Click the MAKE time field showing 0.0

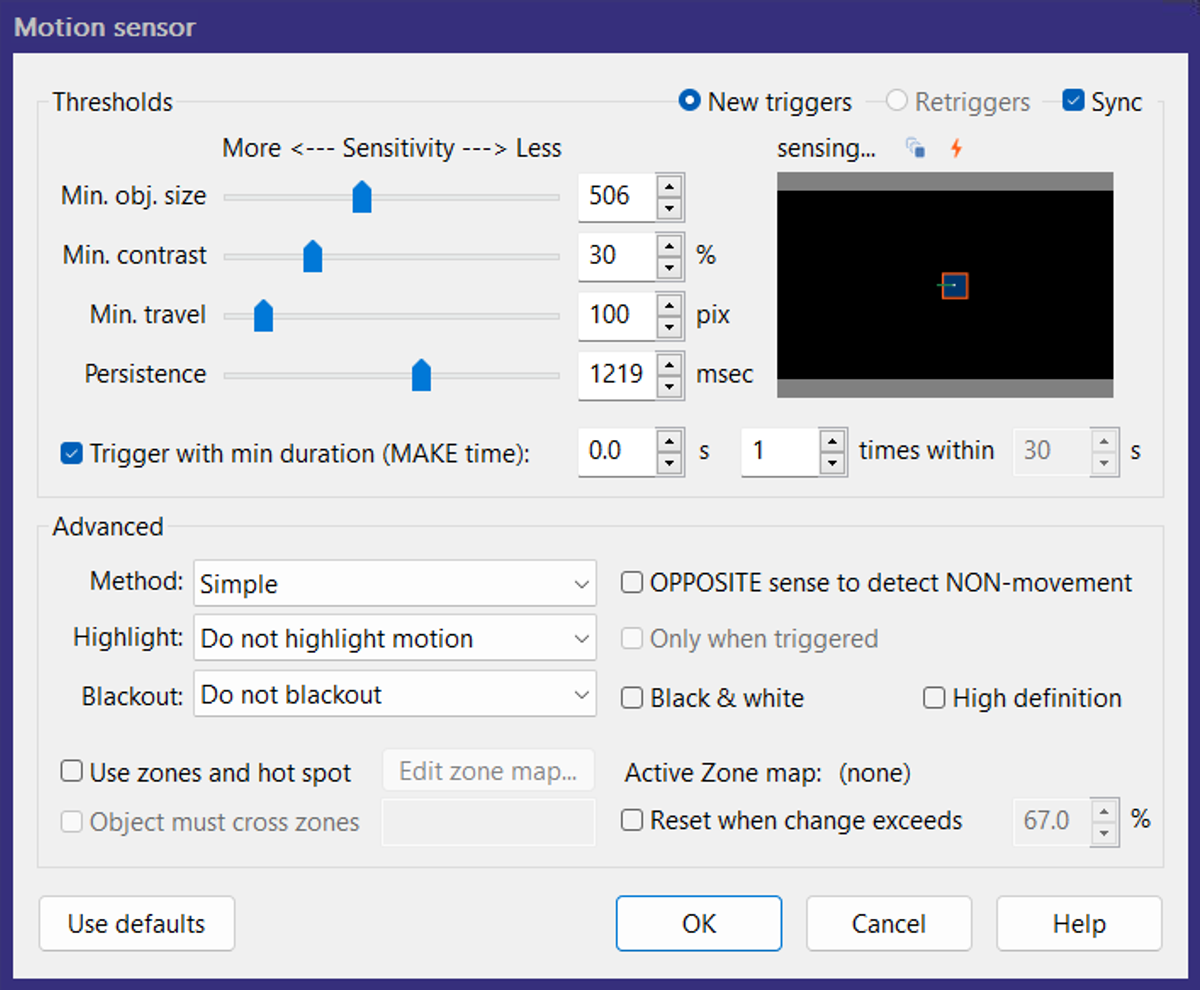[617, 452]
